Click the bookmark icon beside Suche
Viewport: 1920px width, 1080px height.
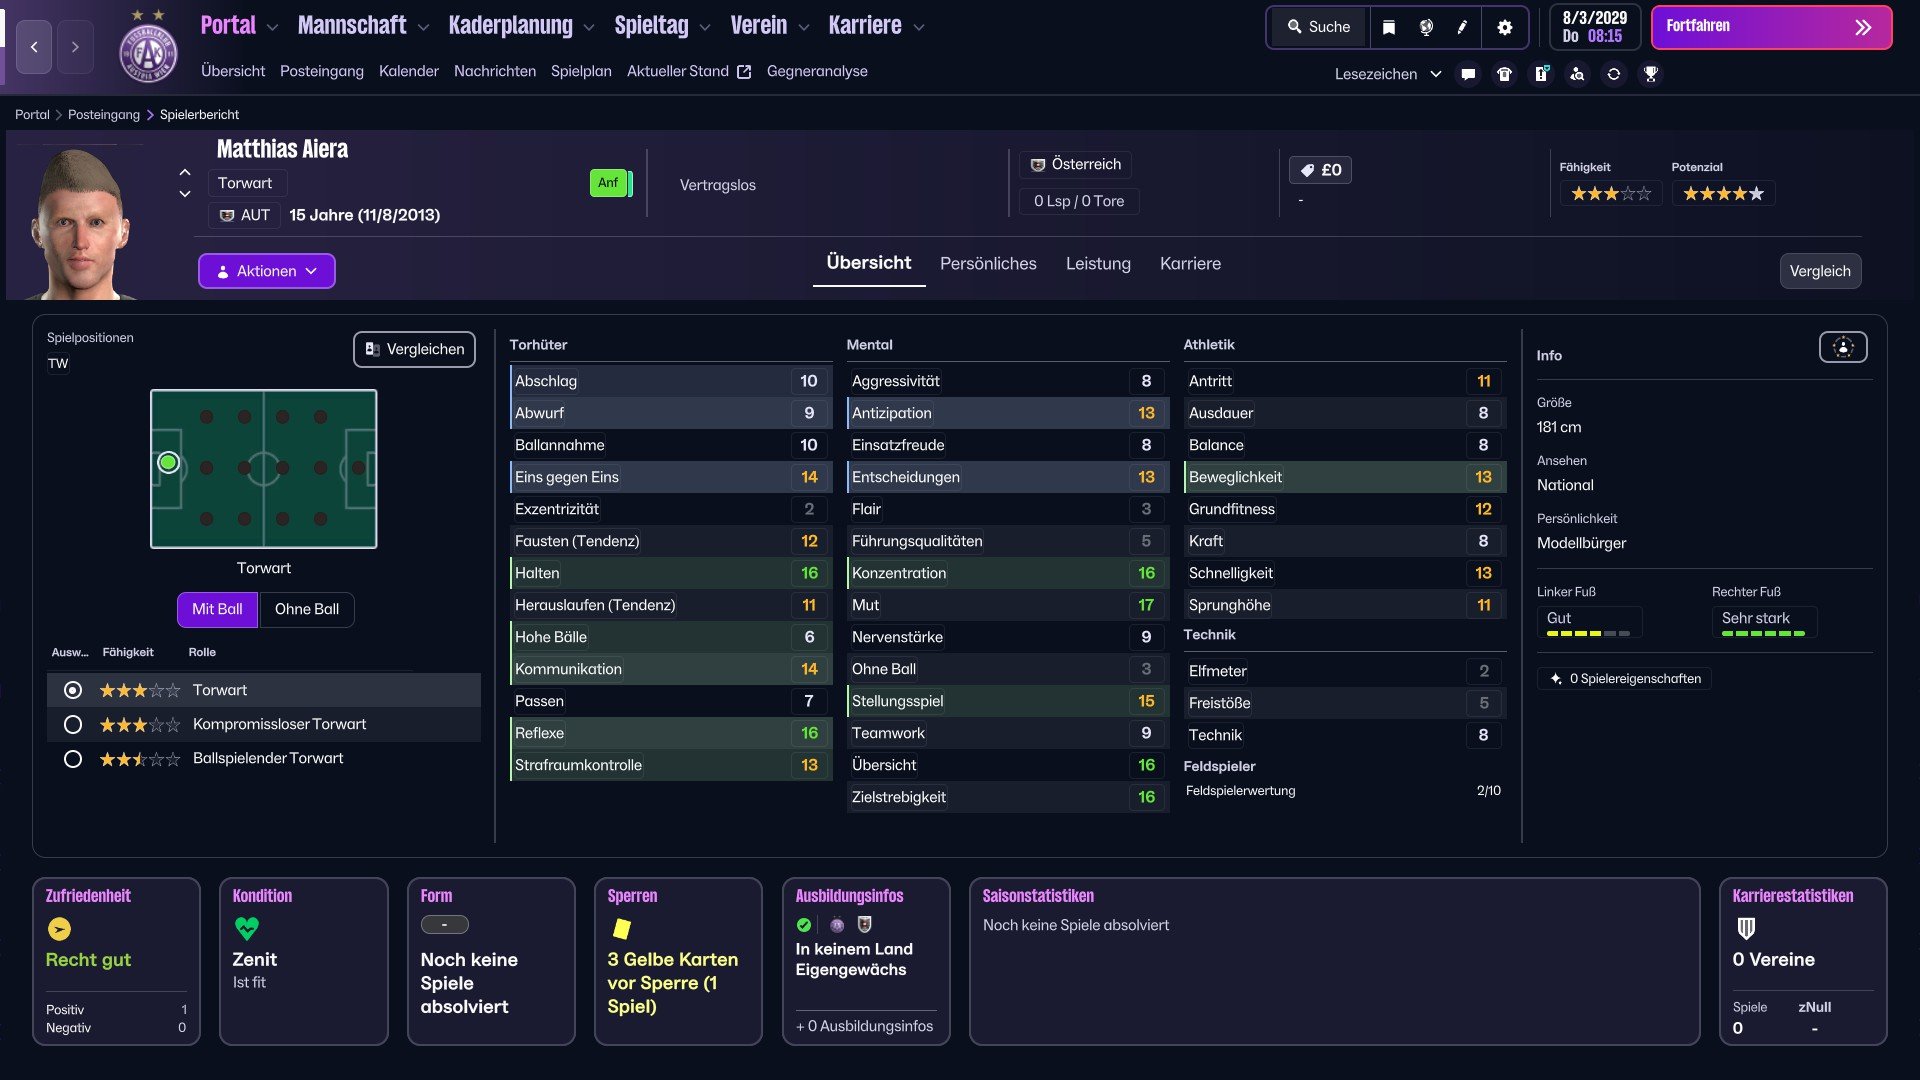click(x=1389, y=27)
